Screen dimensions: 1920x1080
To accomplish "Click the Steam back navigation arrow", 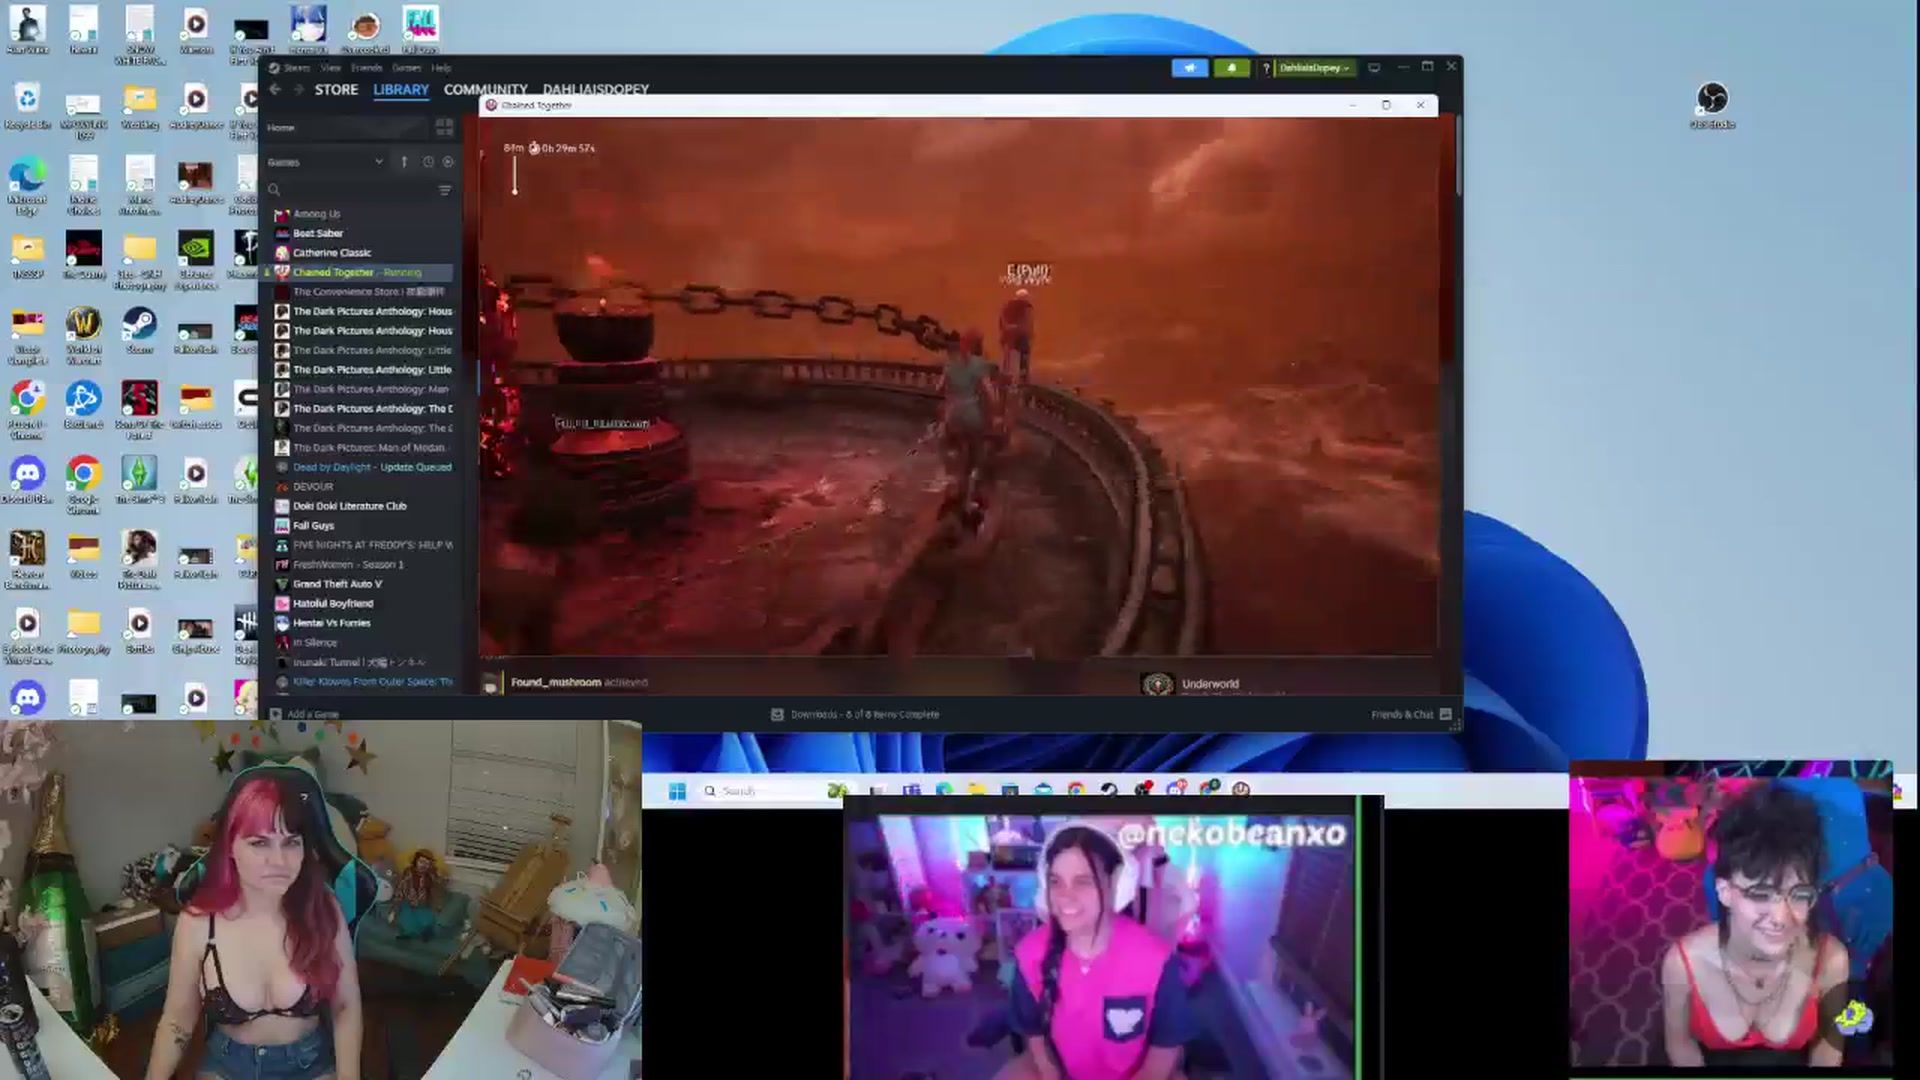I will tap(275, 89).
